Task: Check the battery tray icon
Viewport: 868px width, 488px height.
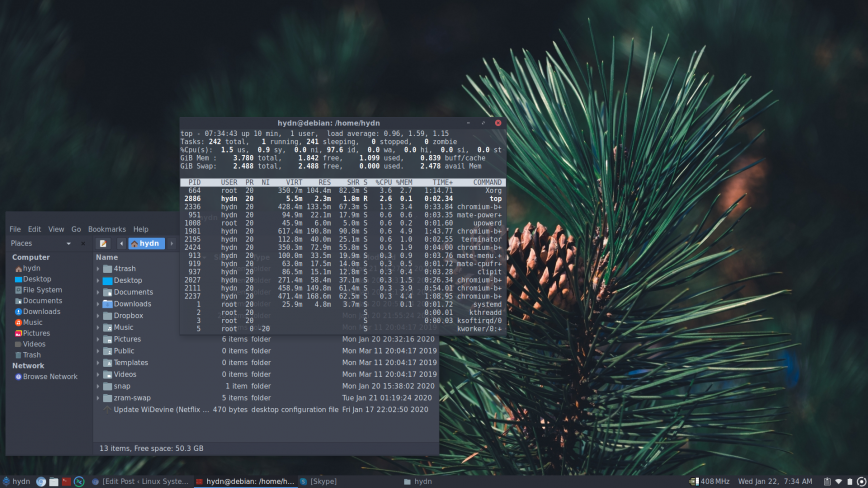Action: (x=850, y=481)
